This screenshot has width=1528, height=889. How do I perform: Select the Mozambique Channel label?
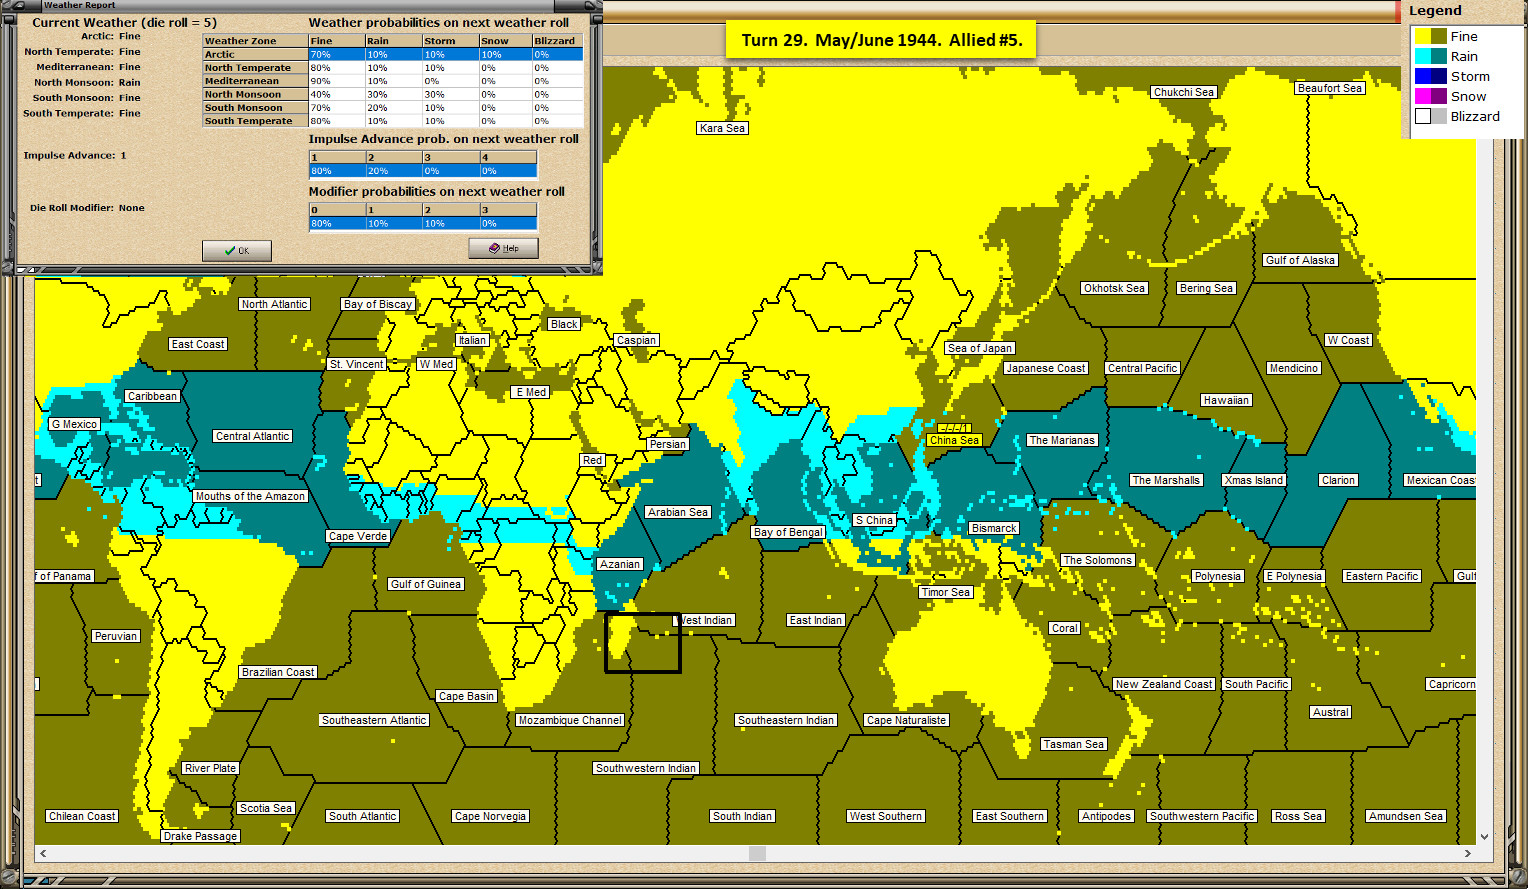click(570, 720)
